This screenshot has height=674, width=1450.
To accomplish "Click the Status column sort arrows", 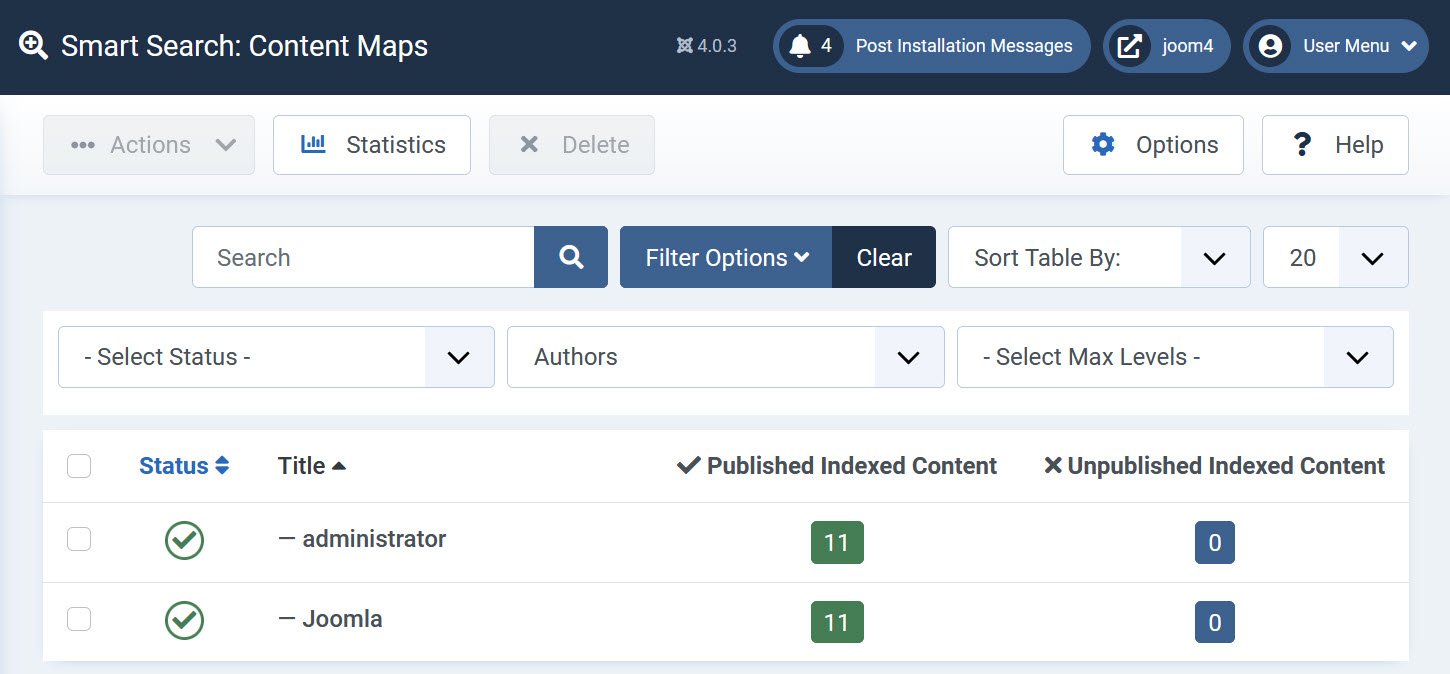I will (x=222, y=466).
